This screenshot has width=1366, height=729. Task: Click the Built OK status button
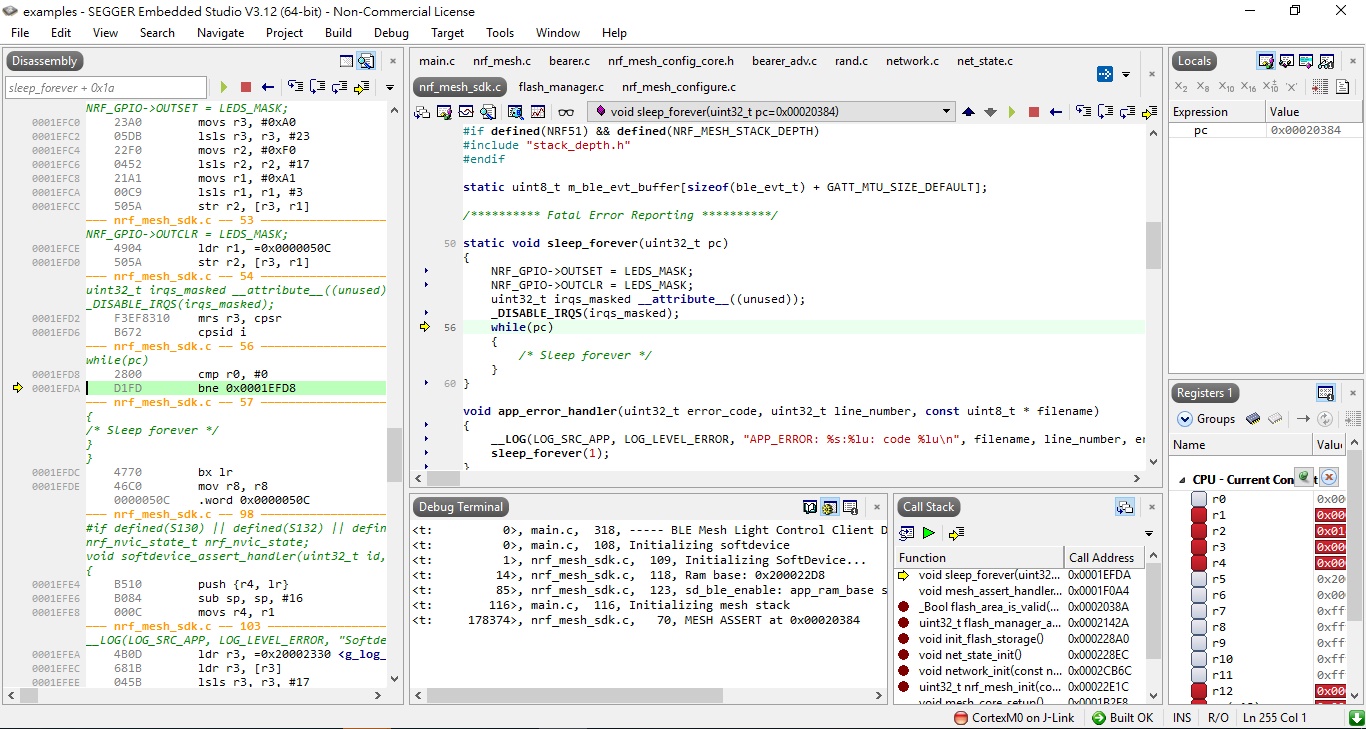pyautogui.click(x=1123, y=718)
